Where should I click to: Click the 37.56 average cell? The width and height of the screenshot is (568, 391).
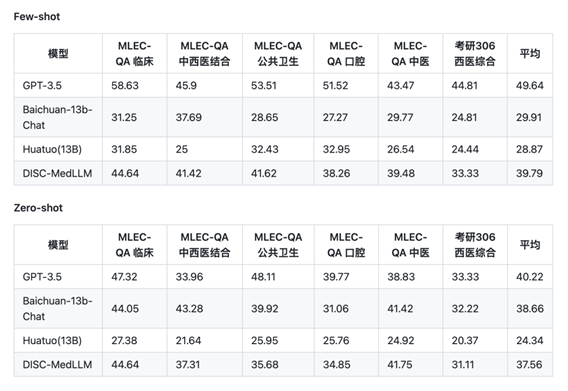coord(529,365)
